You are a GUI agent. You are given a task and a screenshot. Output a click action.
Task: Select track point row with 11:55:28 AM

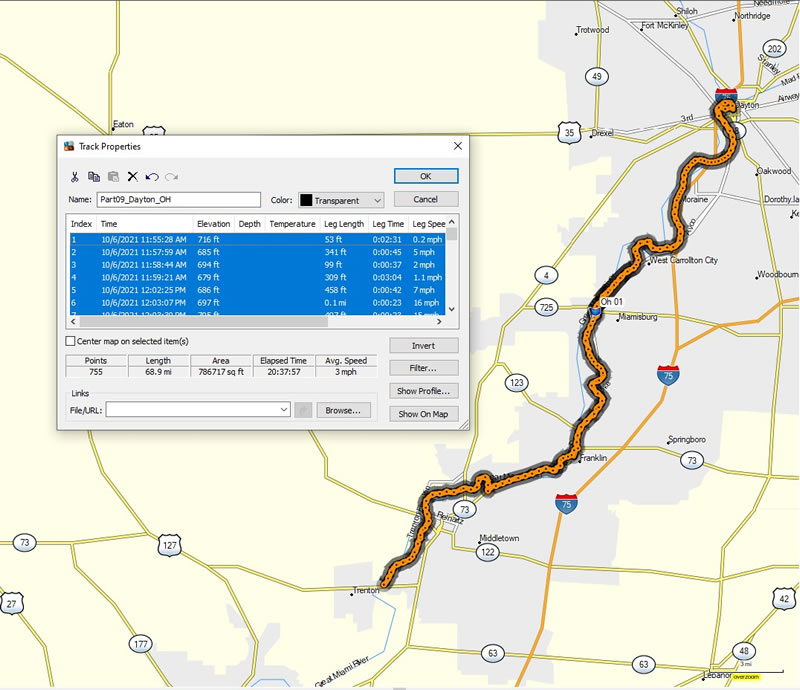click(257, 239)
